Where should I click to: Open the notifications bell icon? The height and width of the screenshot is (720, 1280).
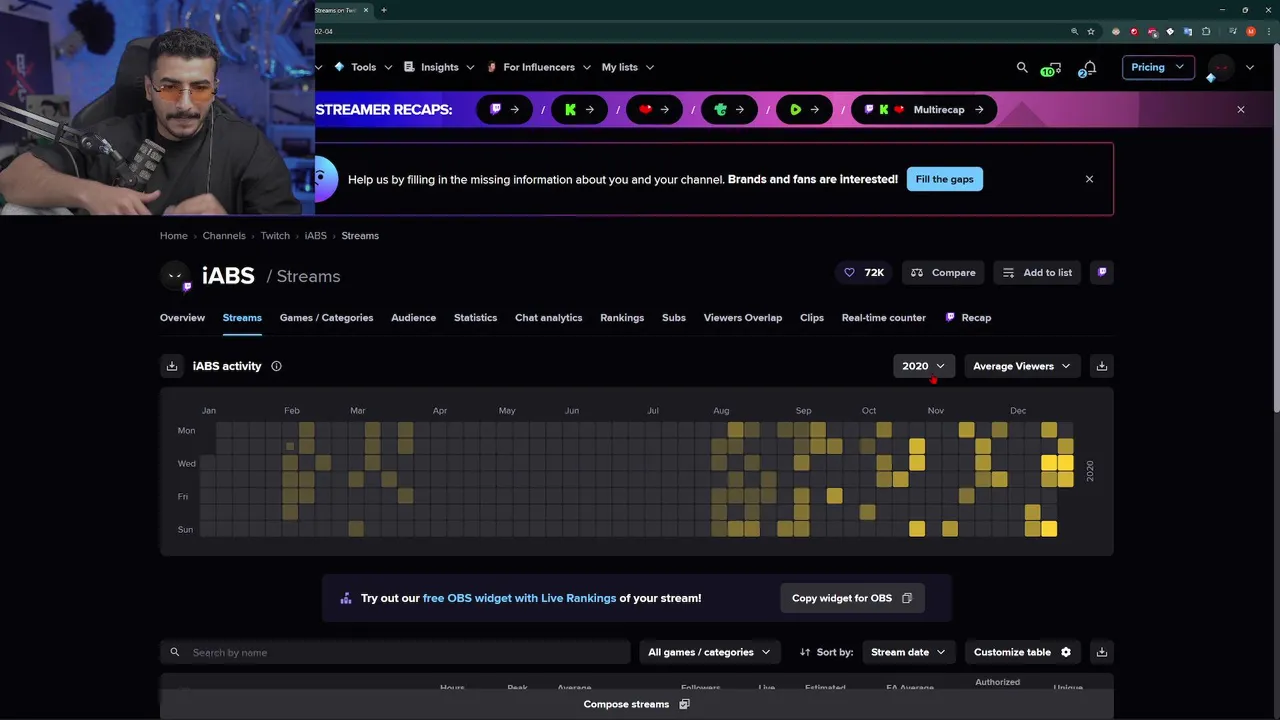click(1088, 68)
